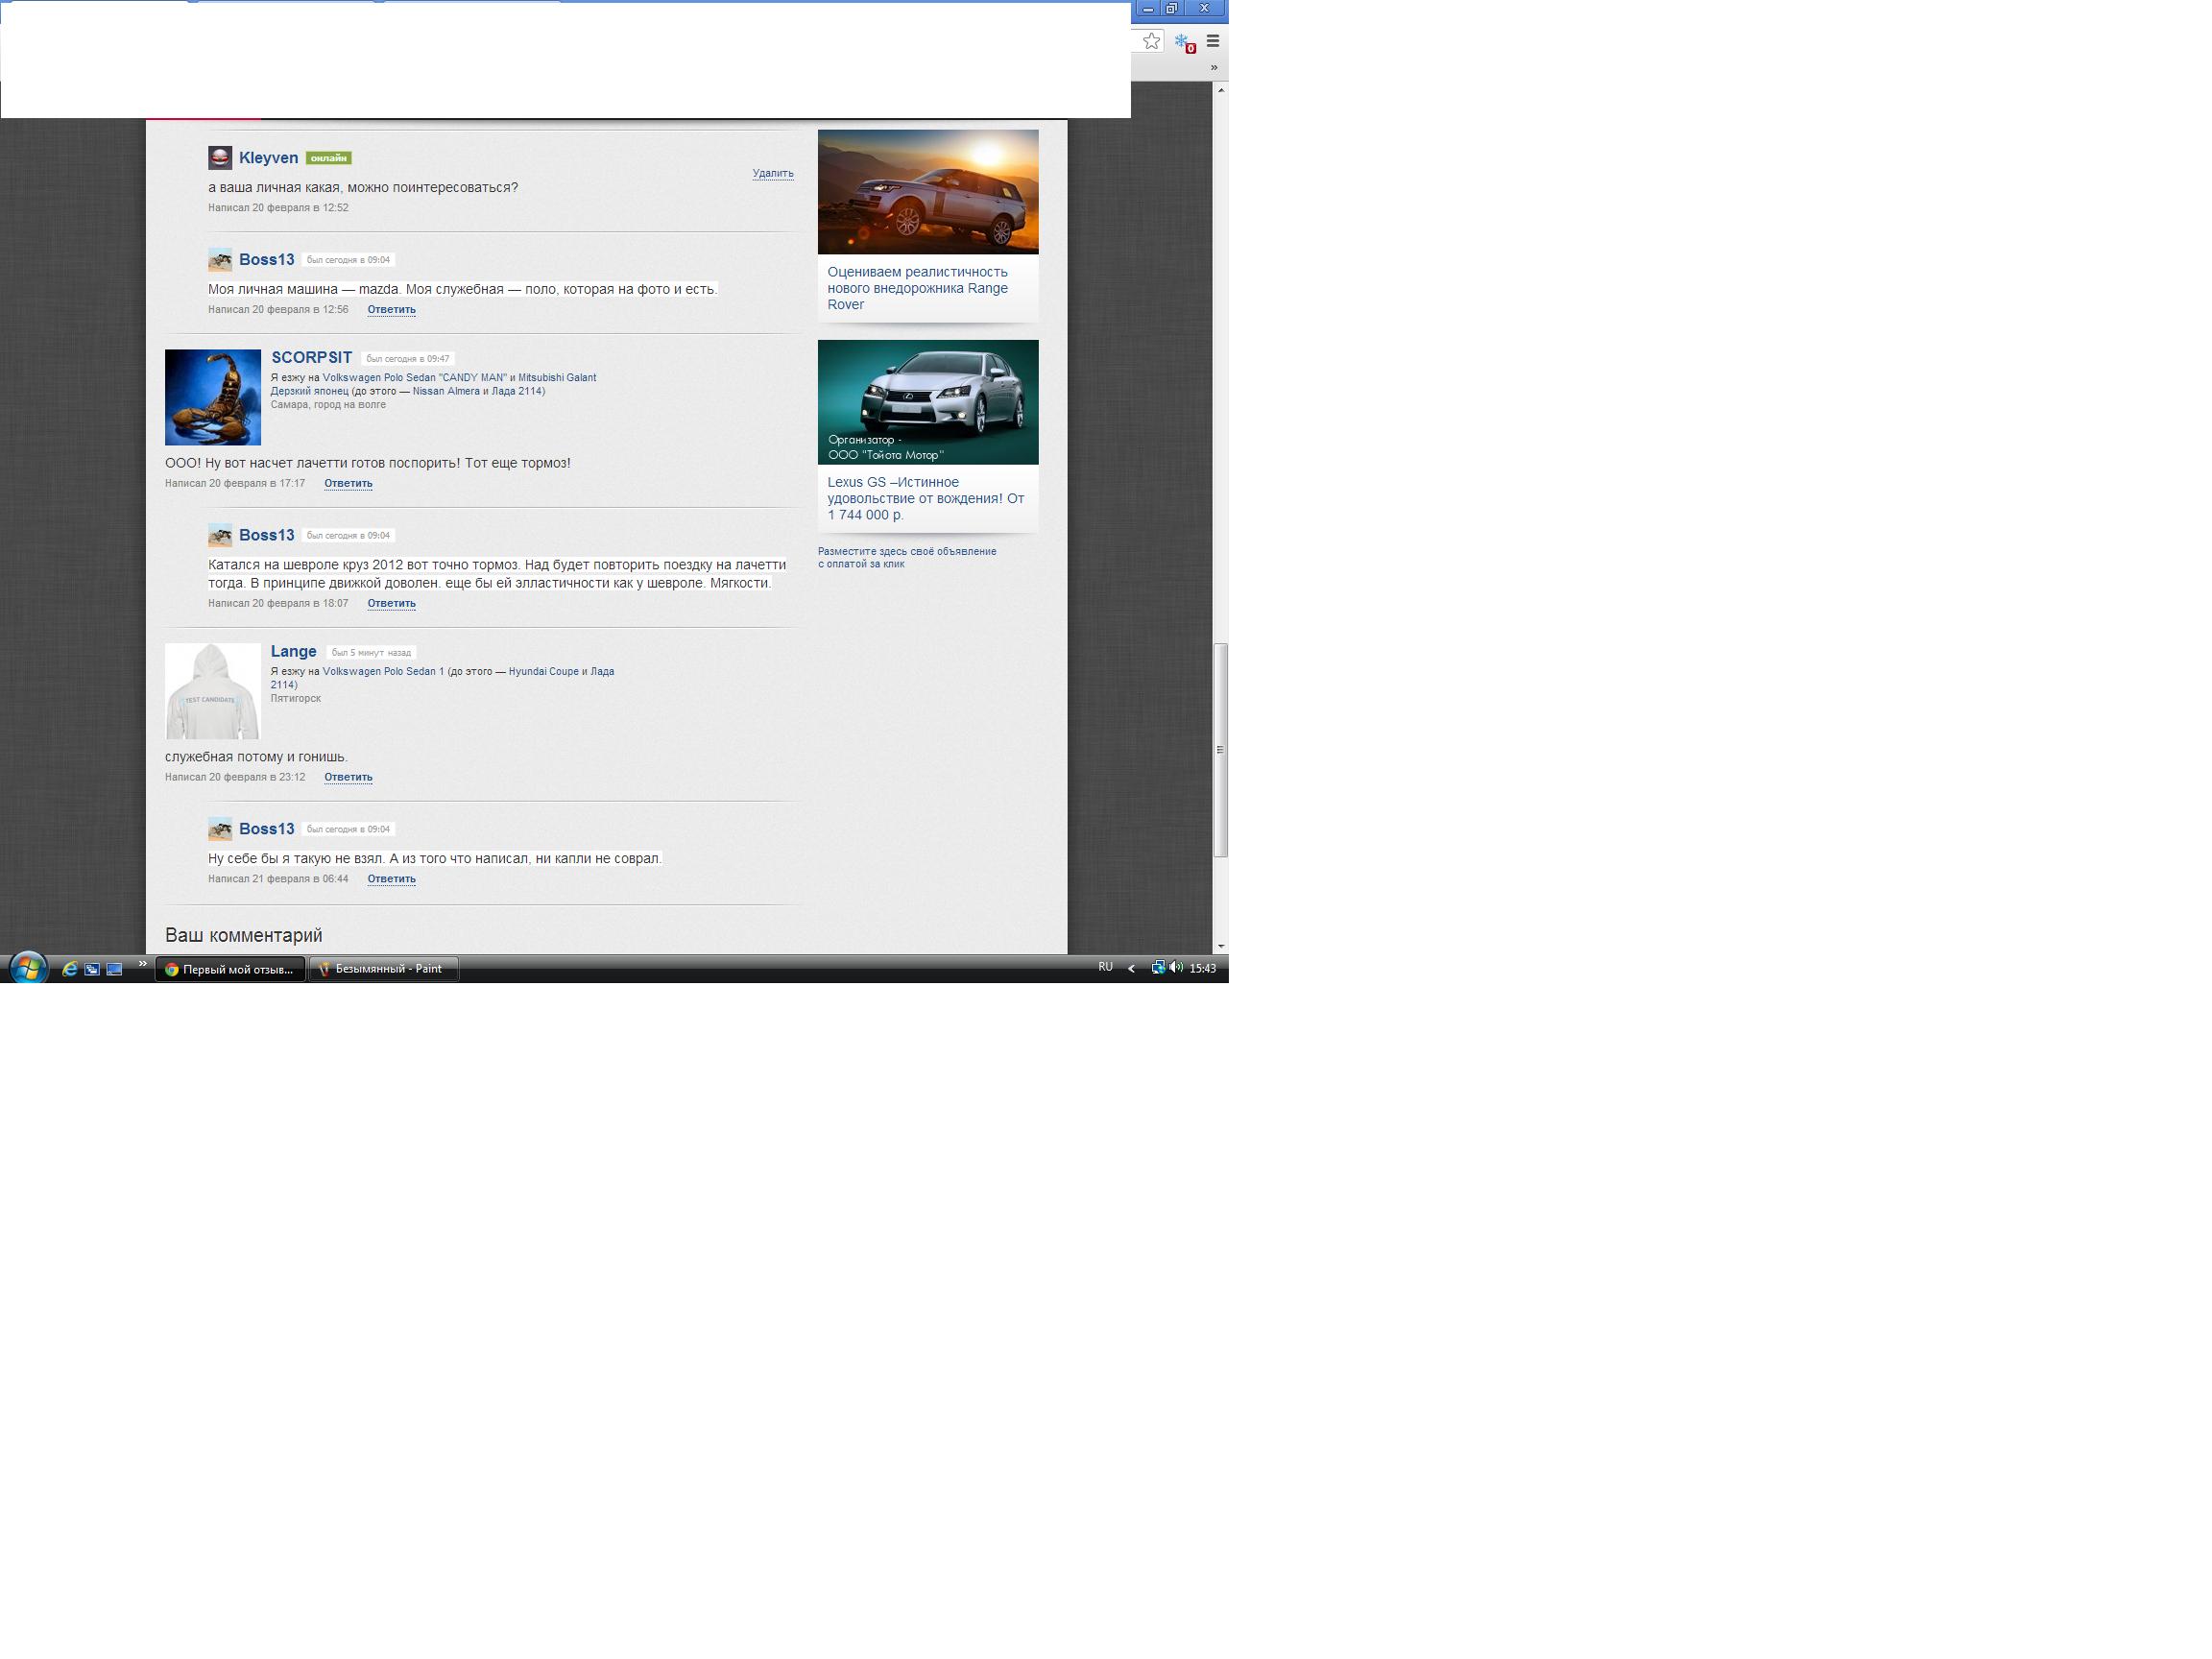
Task: Open the Chrome hamburger menu
Action: coord(1213,41)
